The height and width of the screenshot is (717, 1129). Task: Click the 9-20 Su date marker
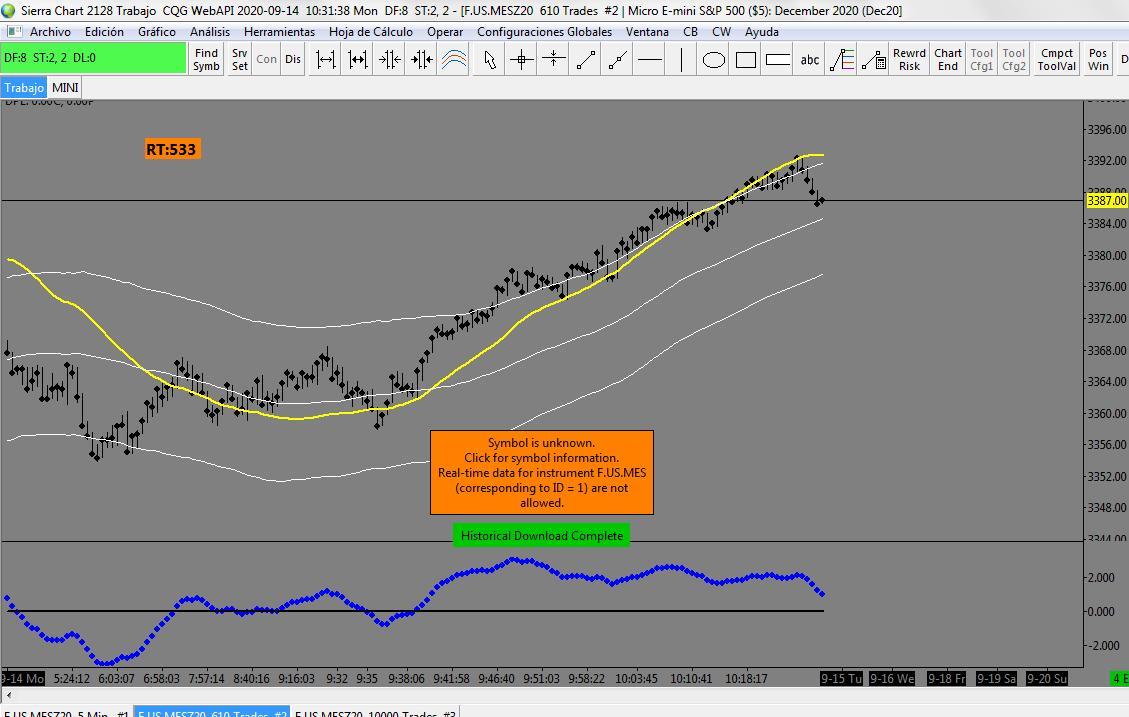point(1047,678)
